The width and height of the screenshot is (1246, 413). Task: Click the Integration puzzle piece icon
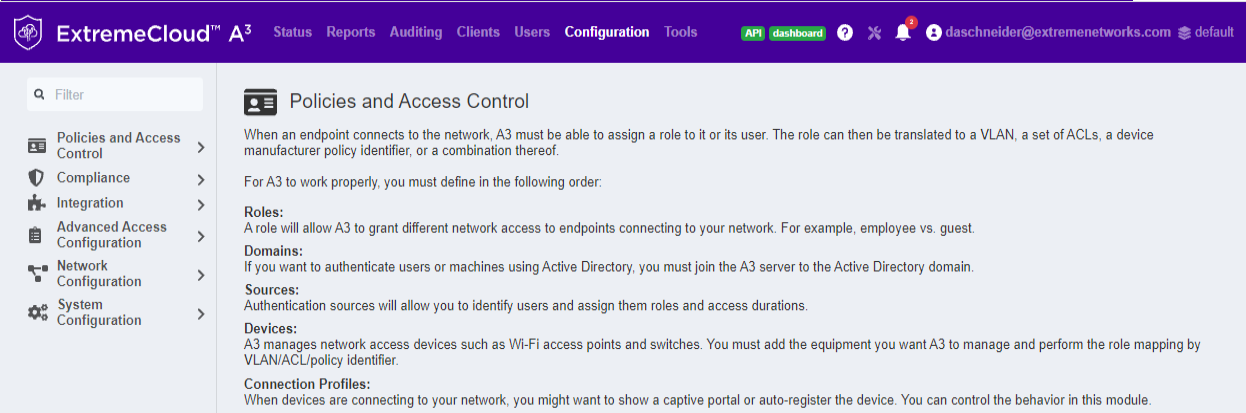coord(37,204)
